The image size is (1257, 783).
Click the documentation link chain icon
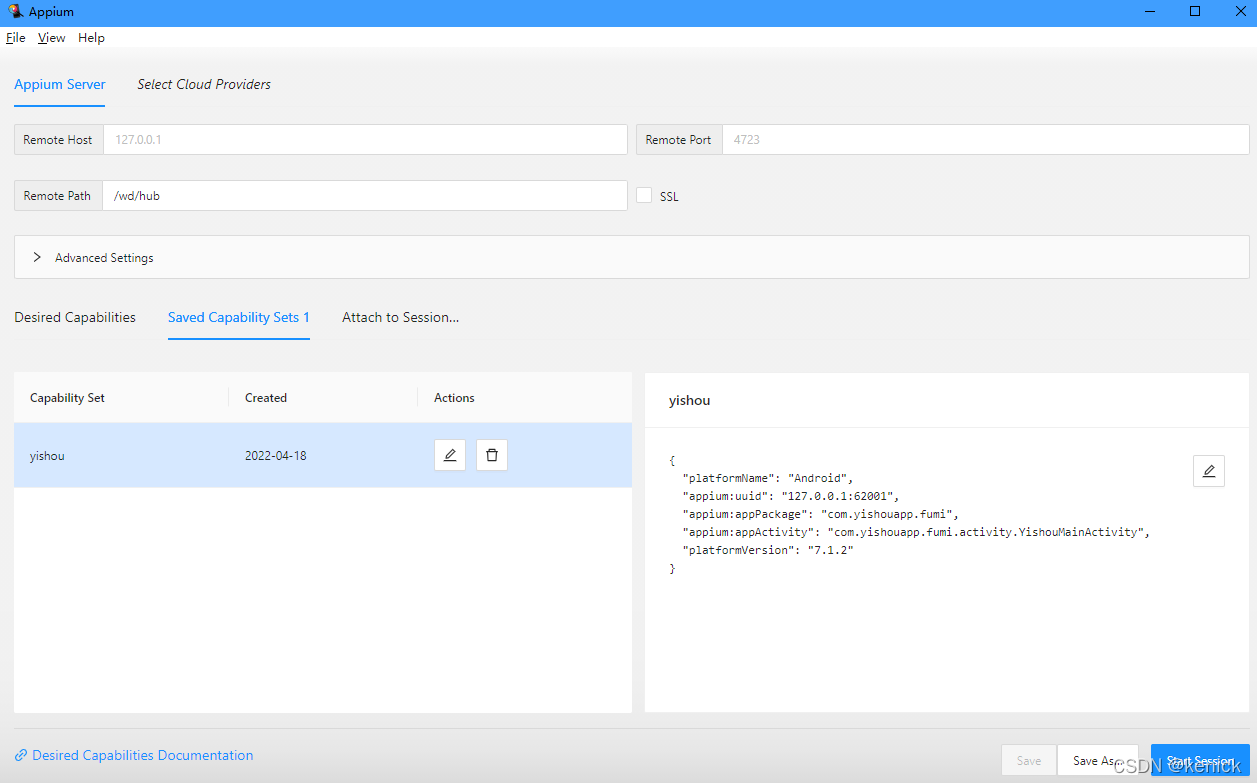[21, 756]
